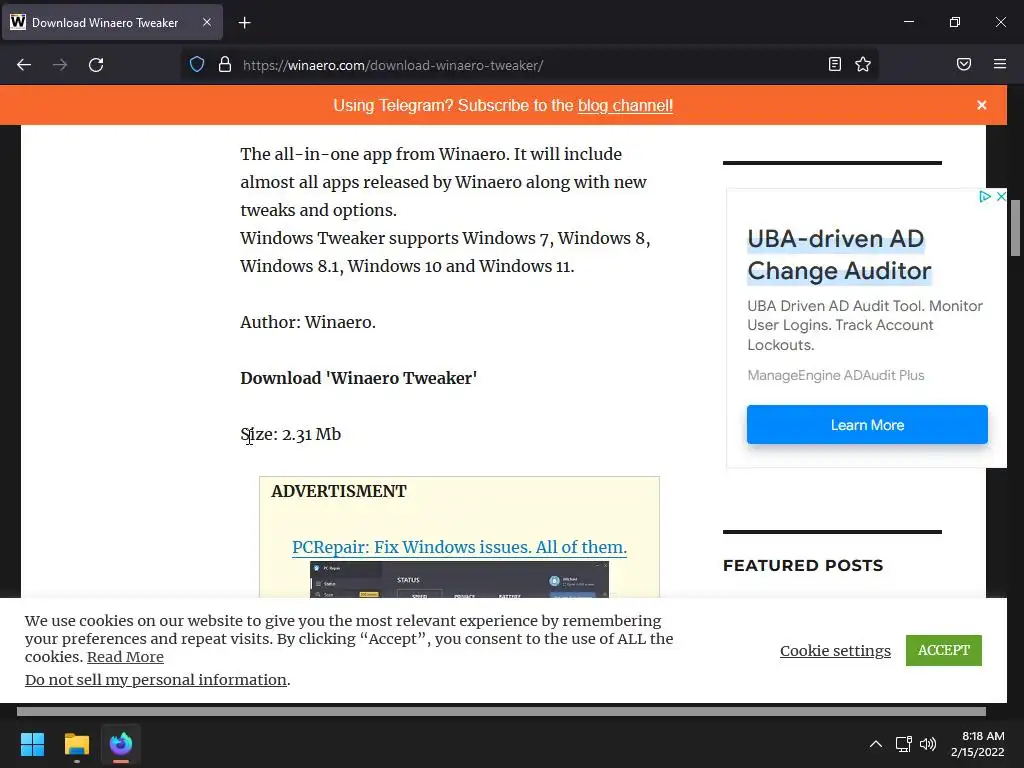The image size is (1024, 768).
Task: Close the Download Winaero Tweaker tab
Action: coord(206,22)
